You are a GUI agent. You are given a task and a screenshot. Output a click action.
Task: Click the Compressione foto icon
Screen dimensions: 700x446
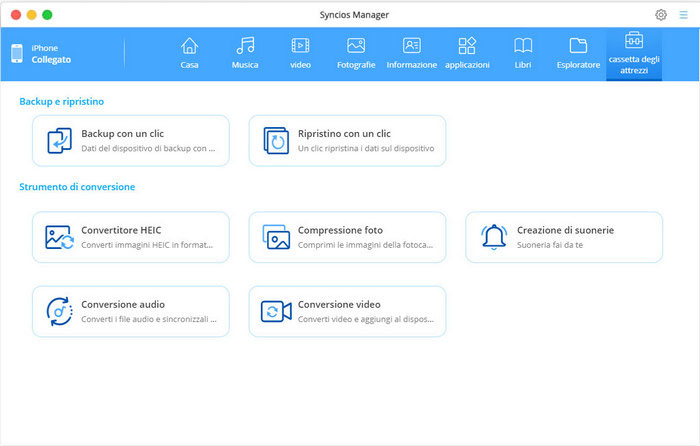pyautogui.click(x=276, y=237)
